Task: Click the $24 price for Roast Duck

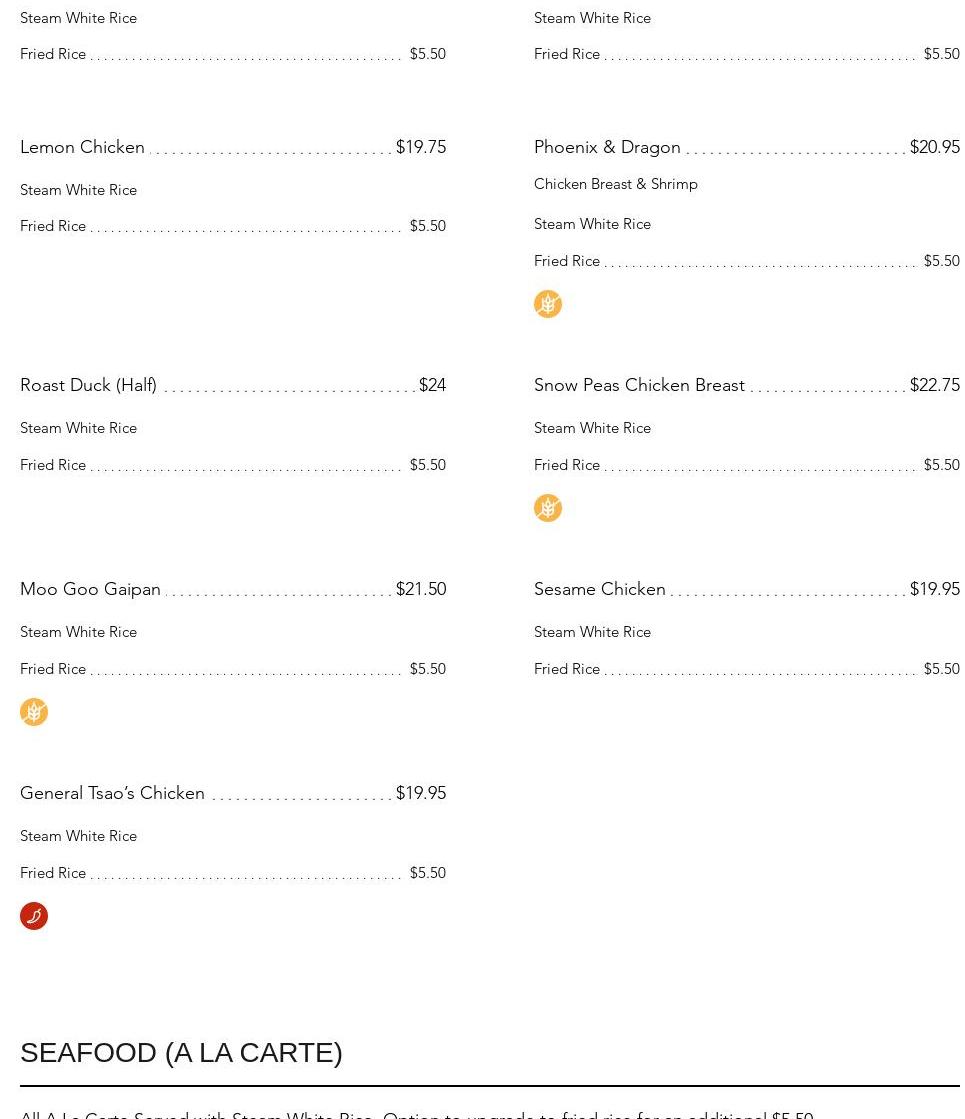Action: click(x=432, y=385)
